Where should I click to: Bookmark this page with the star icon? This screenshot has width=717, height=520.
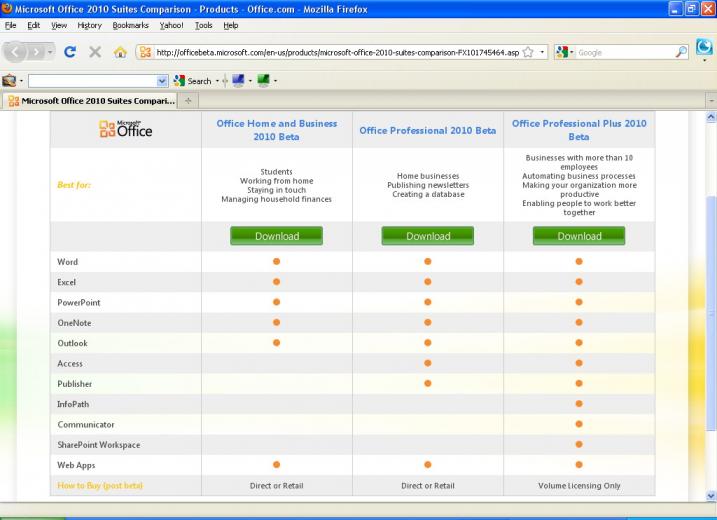(x=528, y=52)
